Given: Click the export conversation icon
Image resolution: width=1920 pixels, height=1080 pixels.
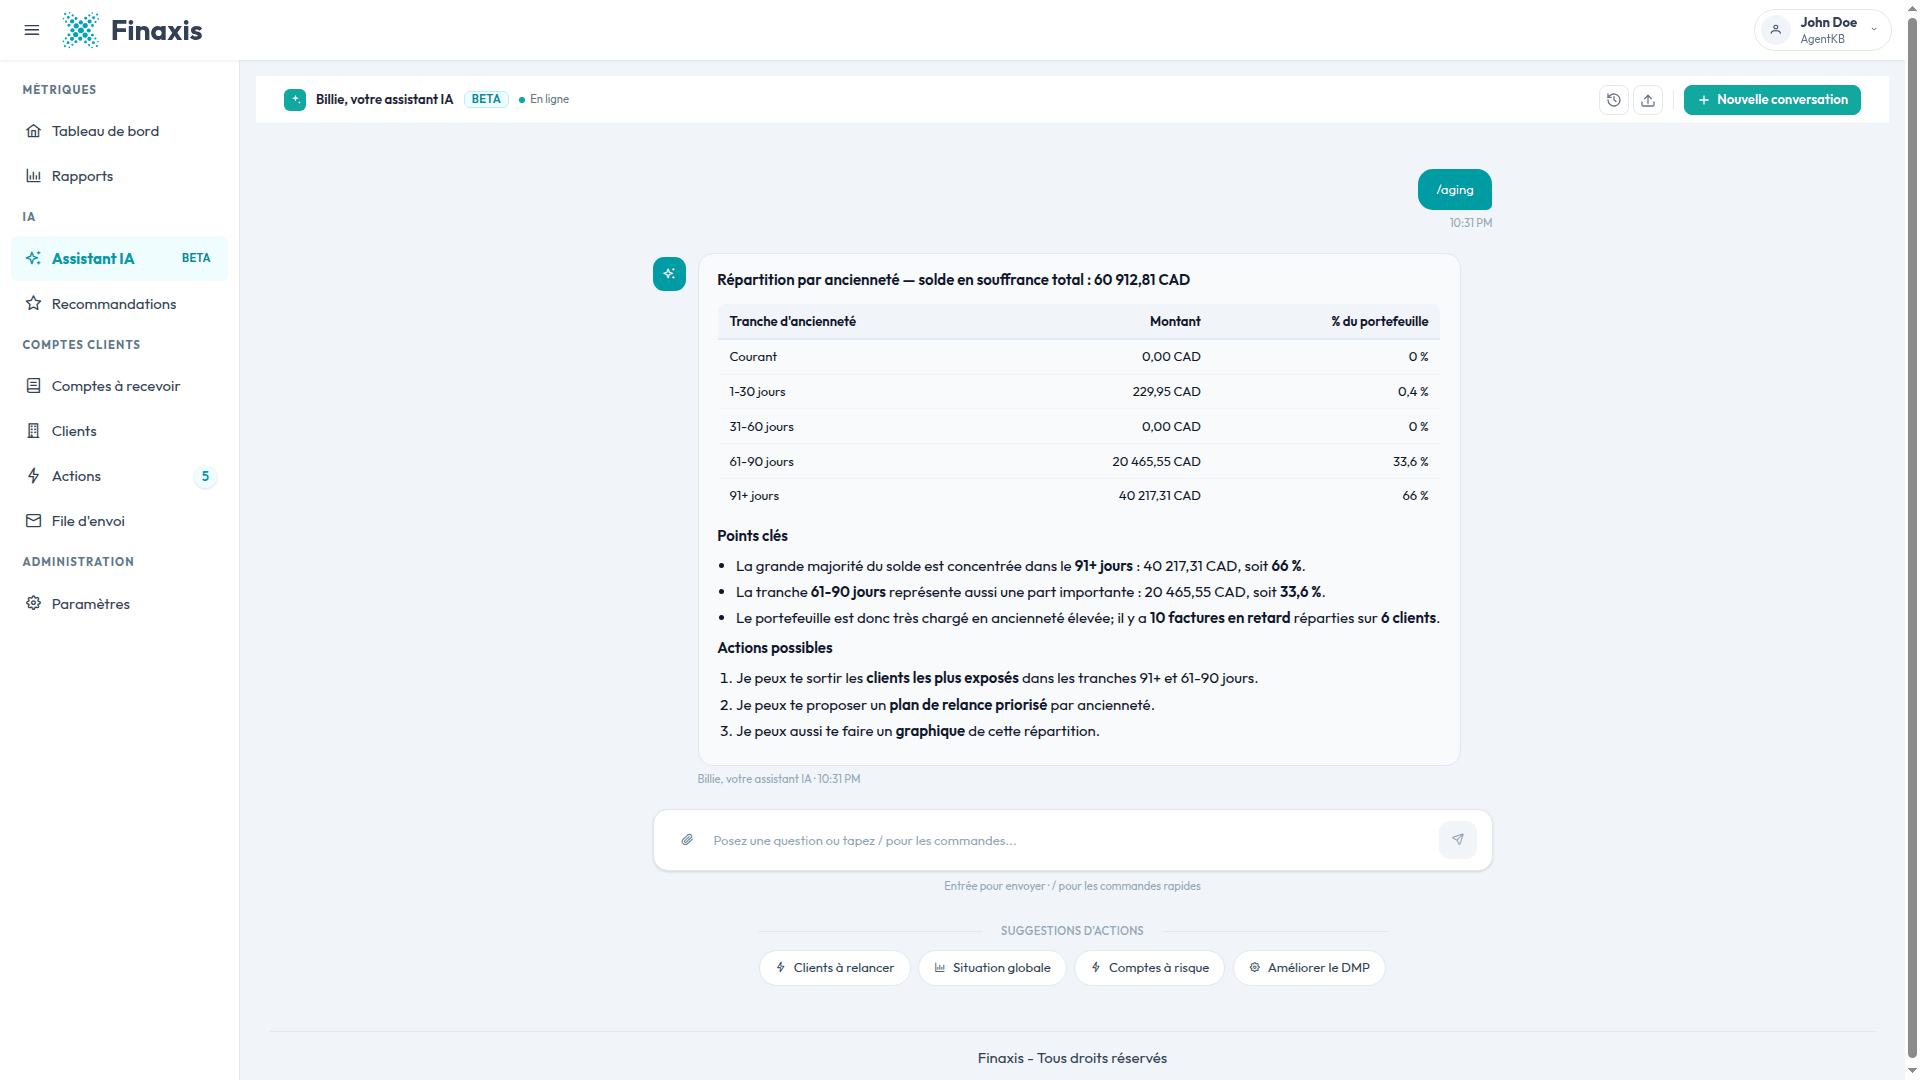Looking at the screenshot, I should (1648, 100).
